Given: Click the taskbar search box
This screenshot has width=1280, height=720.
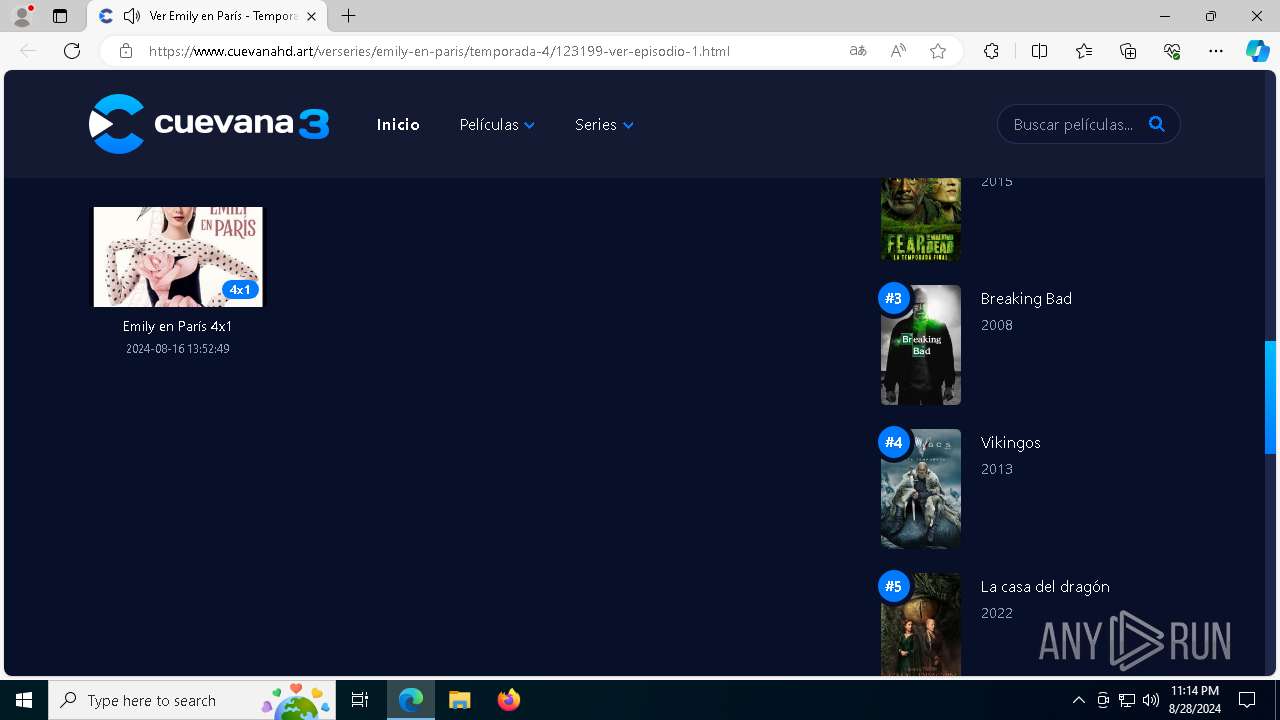Looking at the screenshot, I should pyautogui.click(x=192, y=700).
